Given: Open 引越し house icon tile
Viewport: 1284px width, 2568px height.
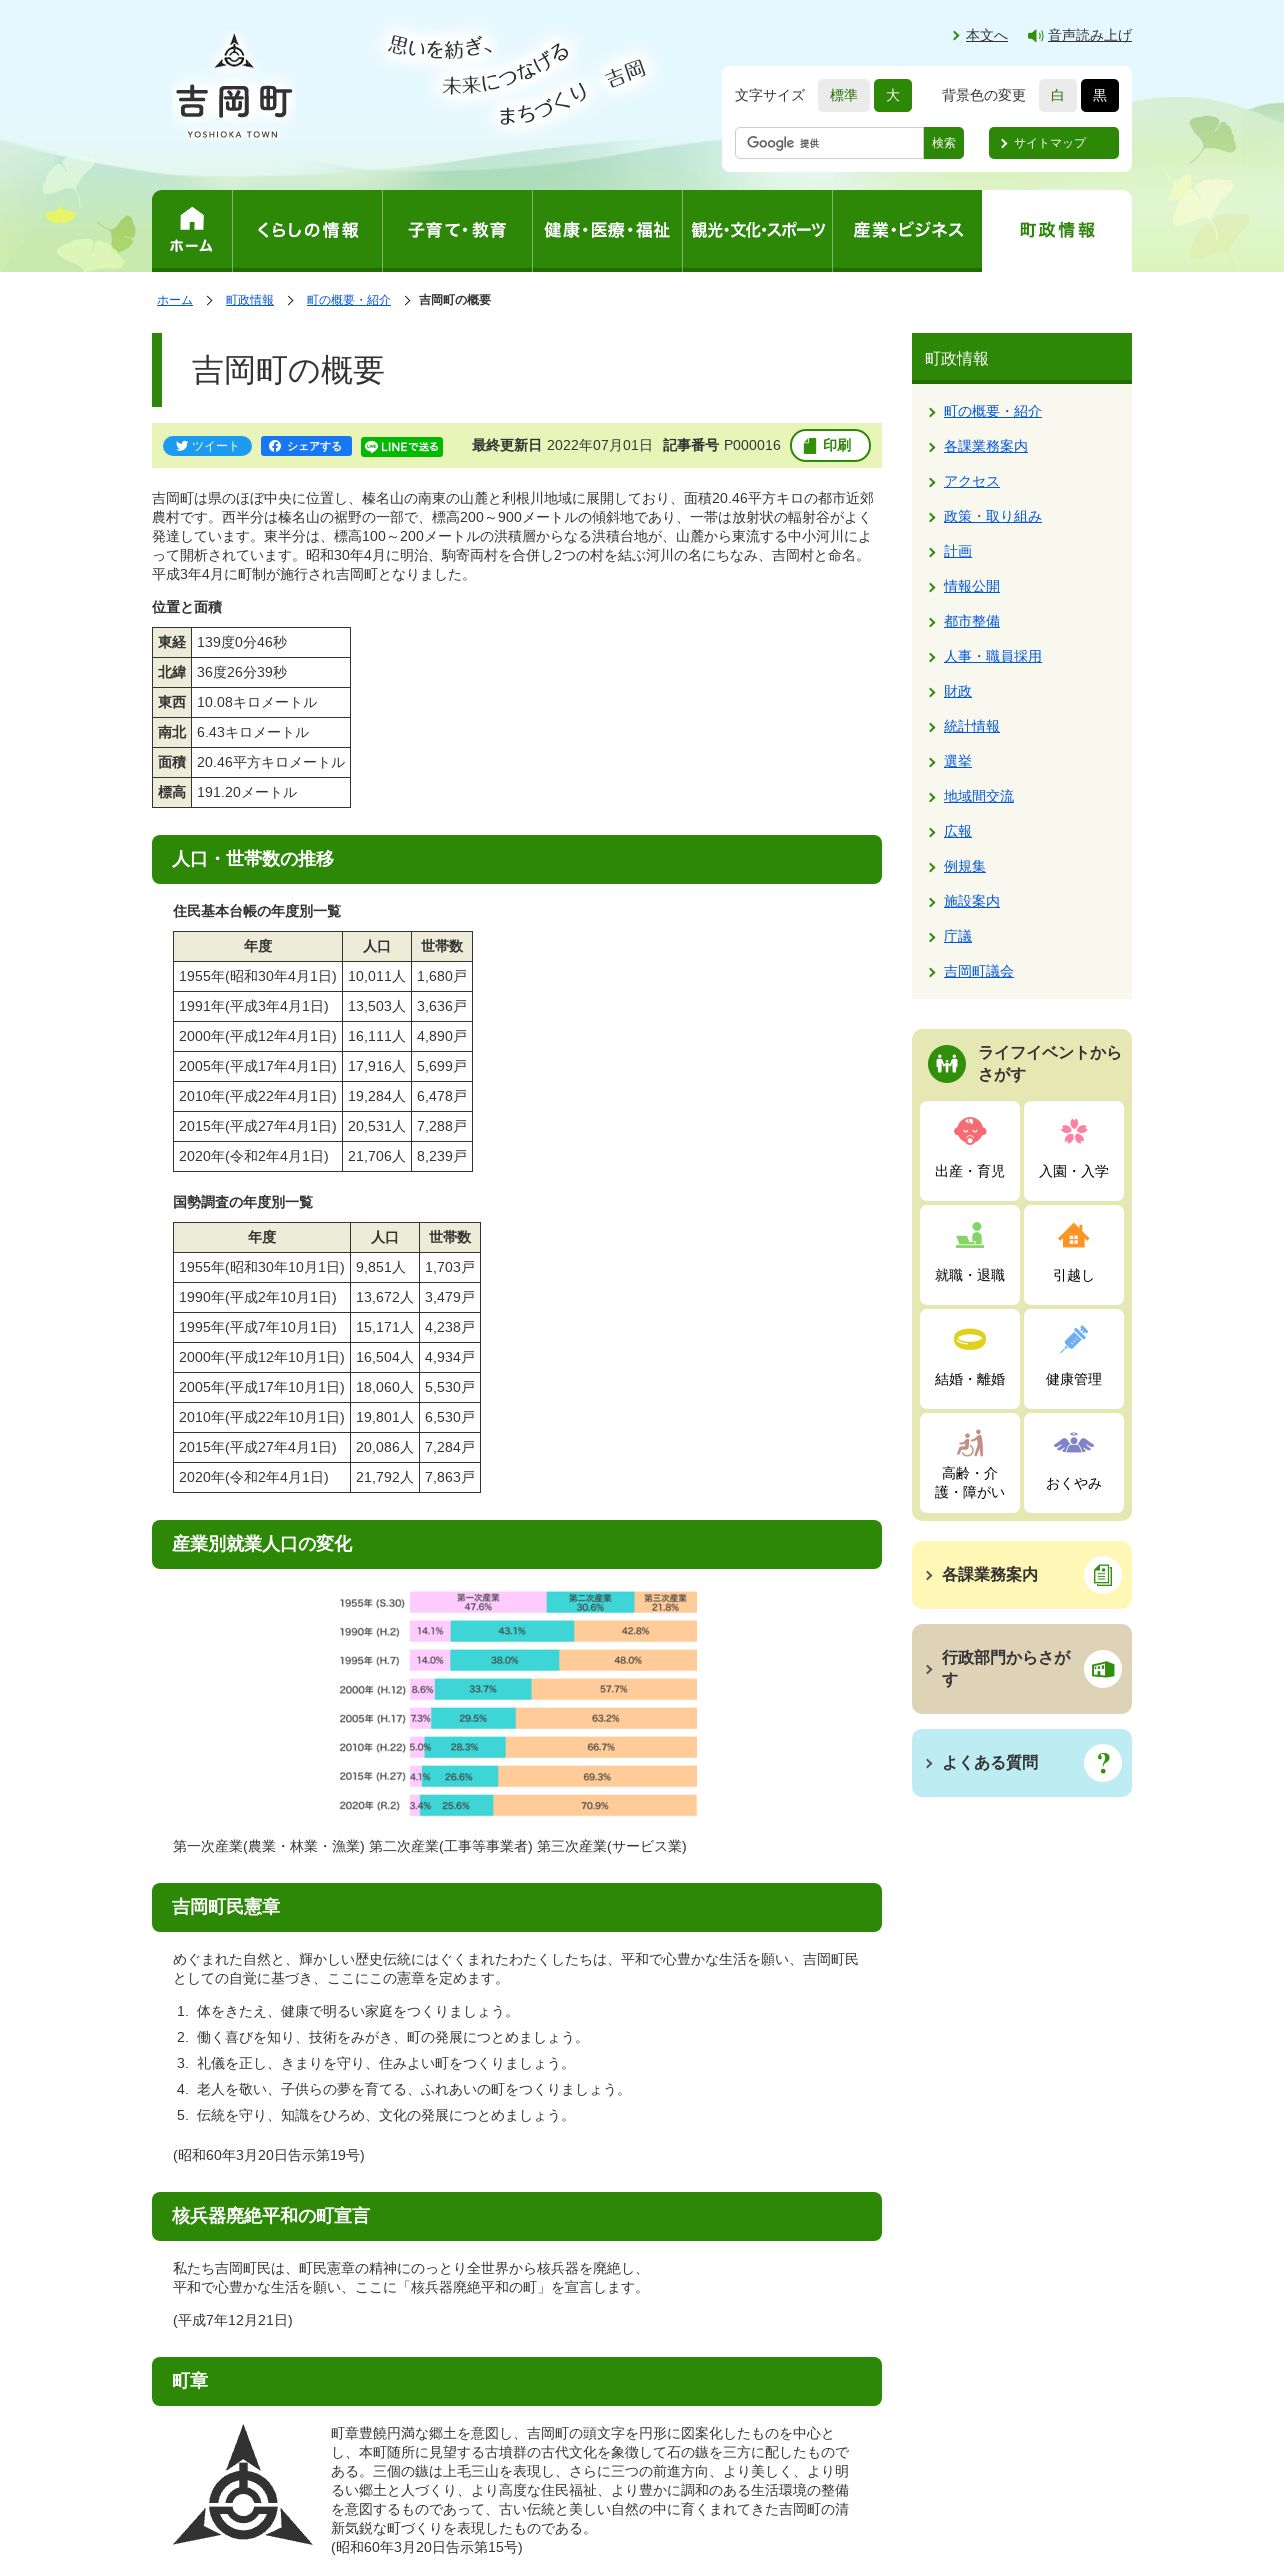Looking at the screenshot, I should [1074, 1255].
